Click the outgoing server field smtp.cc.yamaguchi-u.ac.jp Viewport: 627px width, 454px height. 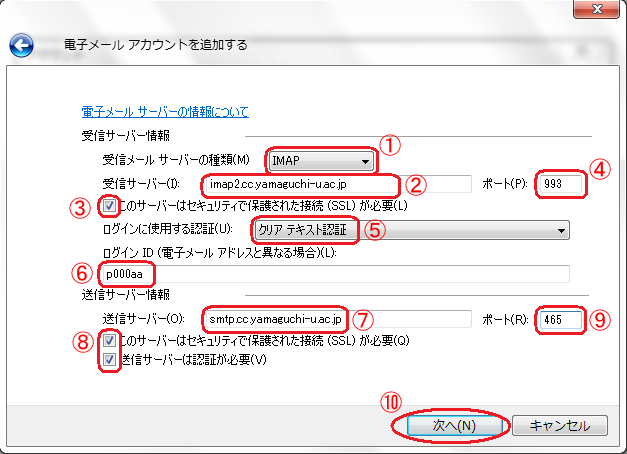[x=338, y=319]
